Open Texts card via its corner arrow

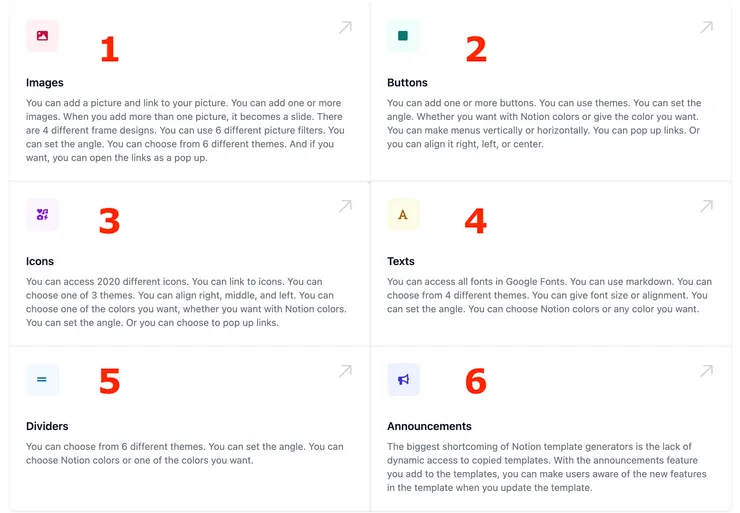tap(706, 206)
